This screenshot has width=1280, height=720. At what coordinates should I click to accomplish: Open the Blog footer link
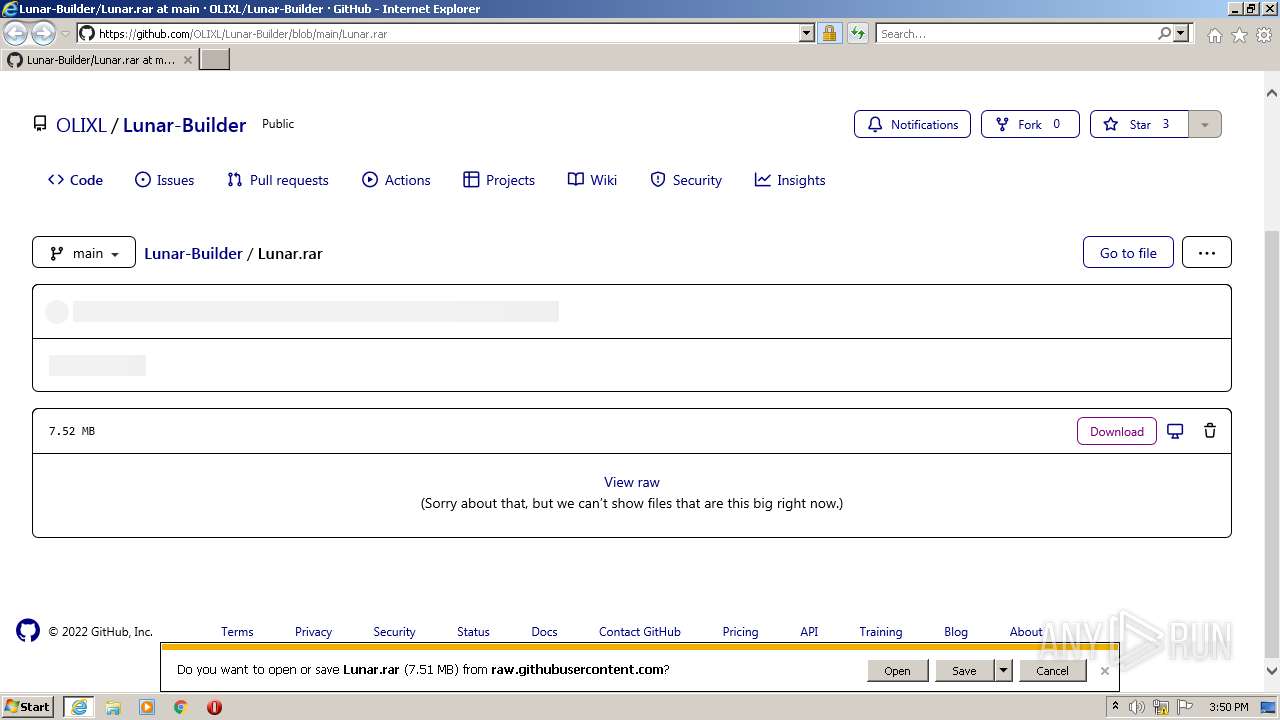click(956, 632)
